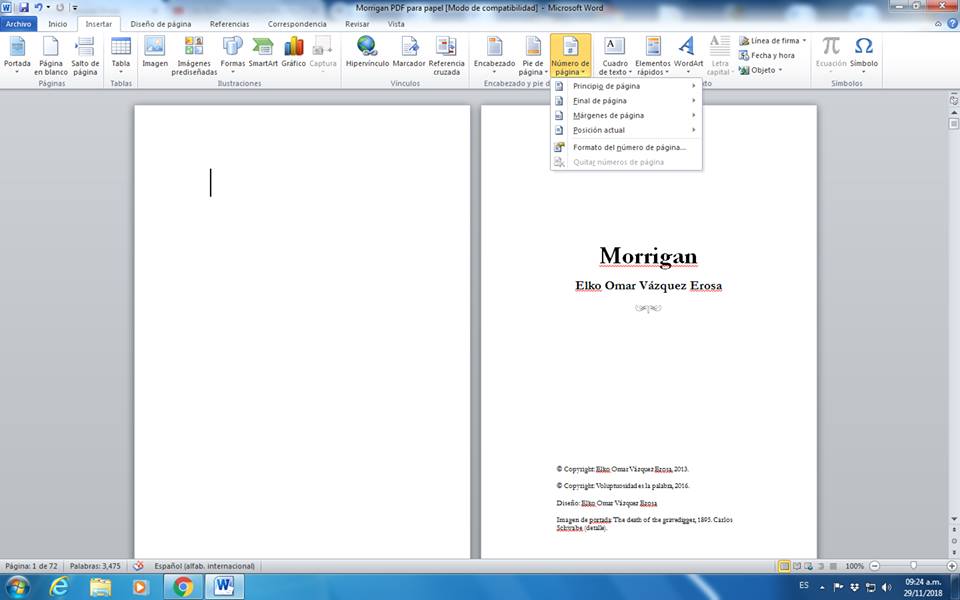The width and height of the screenshot is (960, 600).
Task: Select Formato del número de página
Action: point(629,147)
